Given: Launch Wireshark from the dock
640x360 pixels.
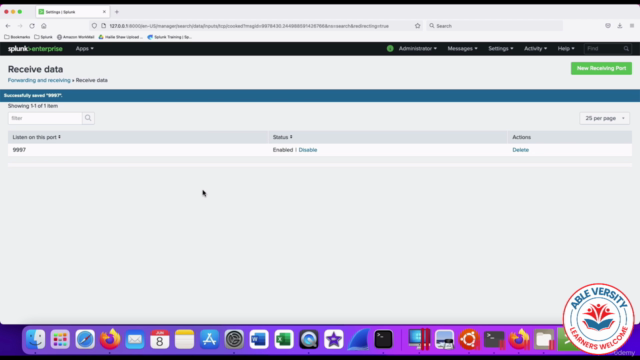Looking at the screenshot, I should 359,340.
